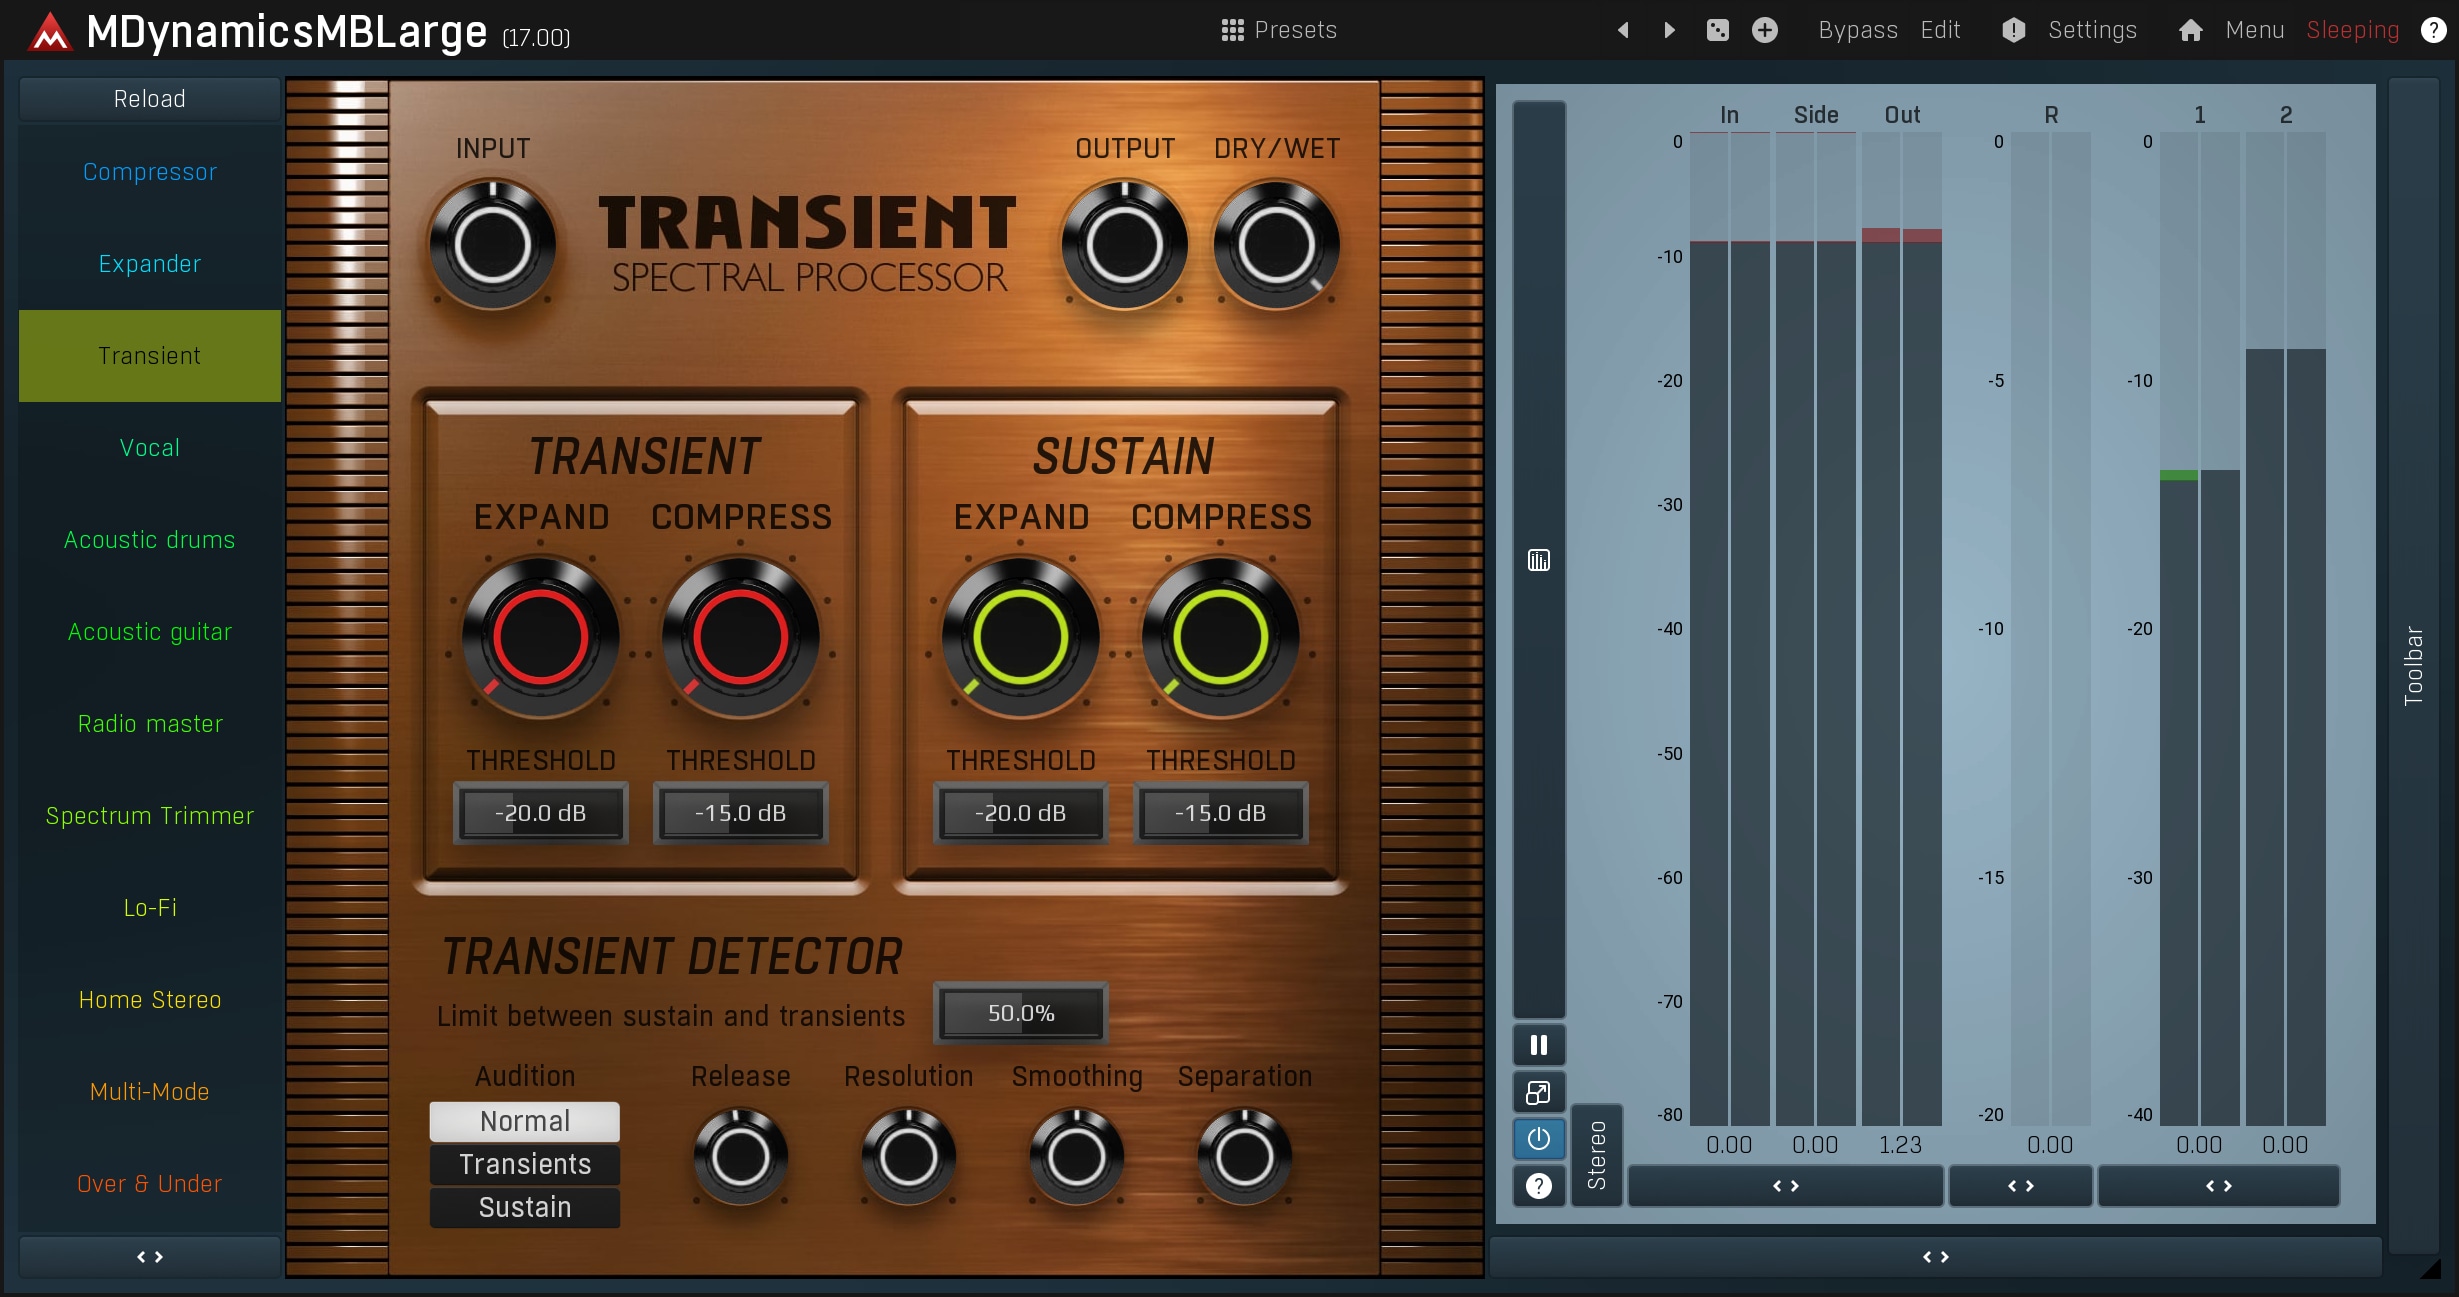Click the help question mark in title bar
Screen dimensions: 2459x1297
click(x=2433, y=30)
